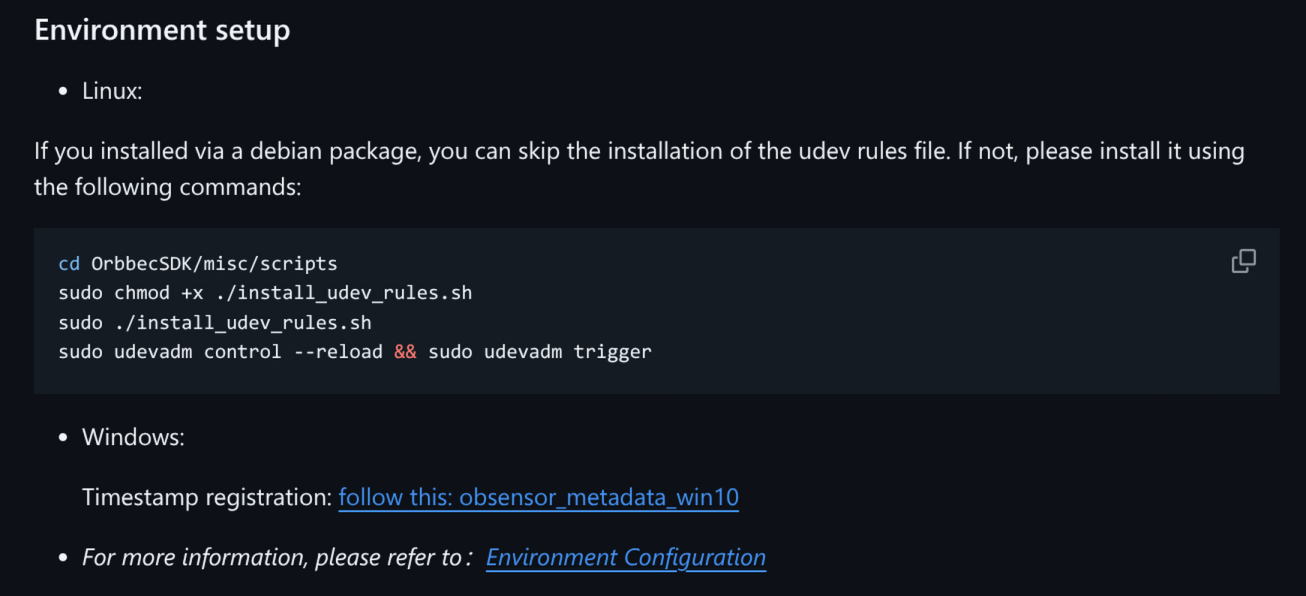Click the sudo chmod +x command line
This screenshot has width=1306, height=596.
pos(265,293)
